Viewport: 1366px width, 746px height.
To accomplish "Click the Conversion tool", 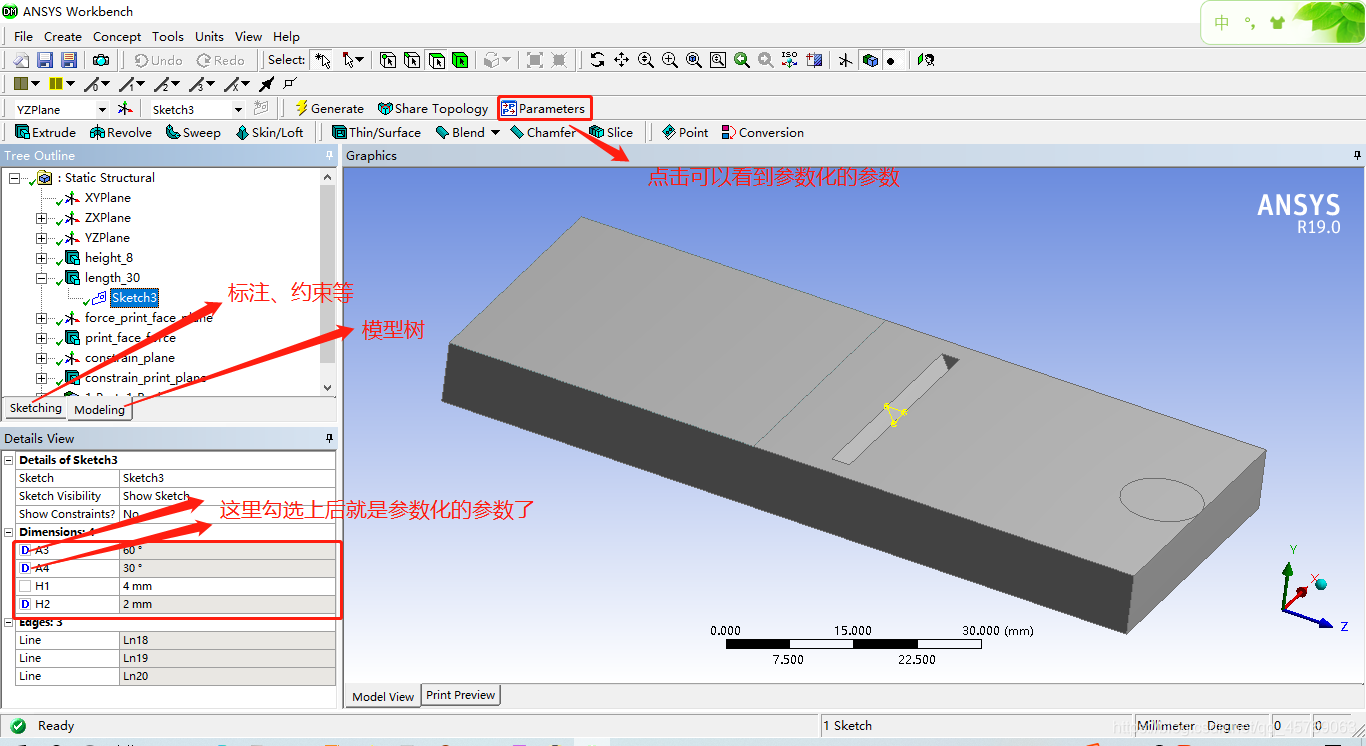I will [763, 132].
